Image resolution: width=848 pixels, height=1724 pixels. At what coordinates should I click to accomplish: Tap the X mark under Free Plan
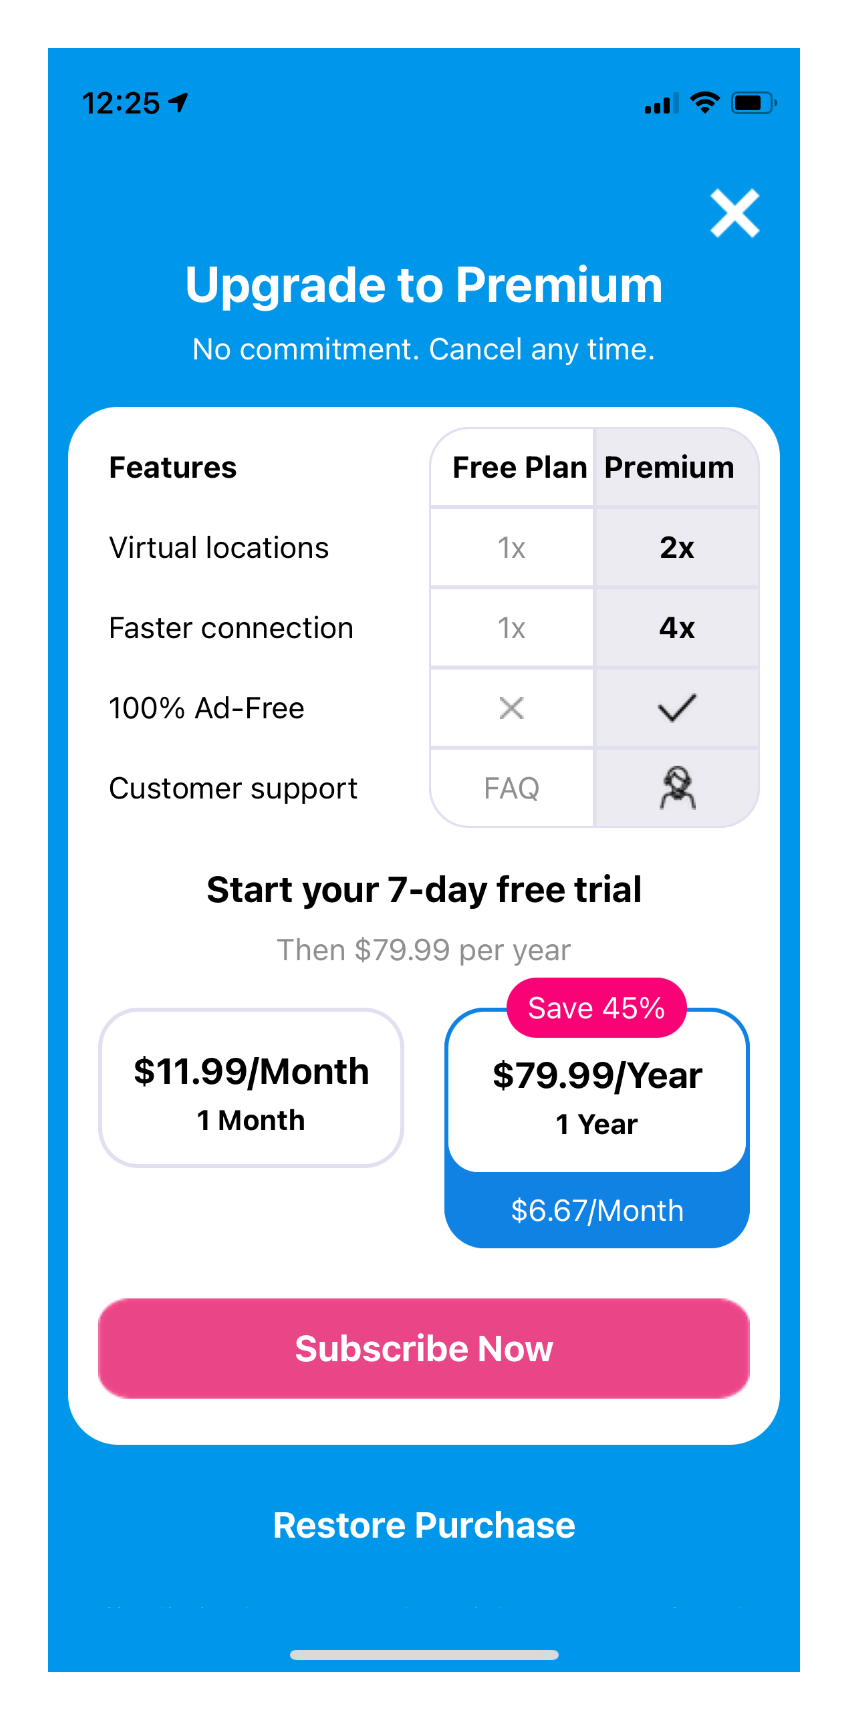click(511, 708)
